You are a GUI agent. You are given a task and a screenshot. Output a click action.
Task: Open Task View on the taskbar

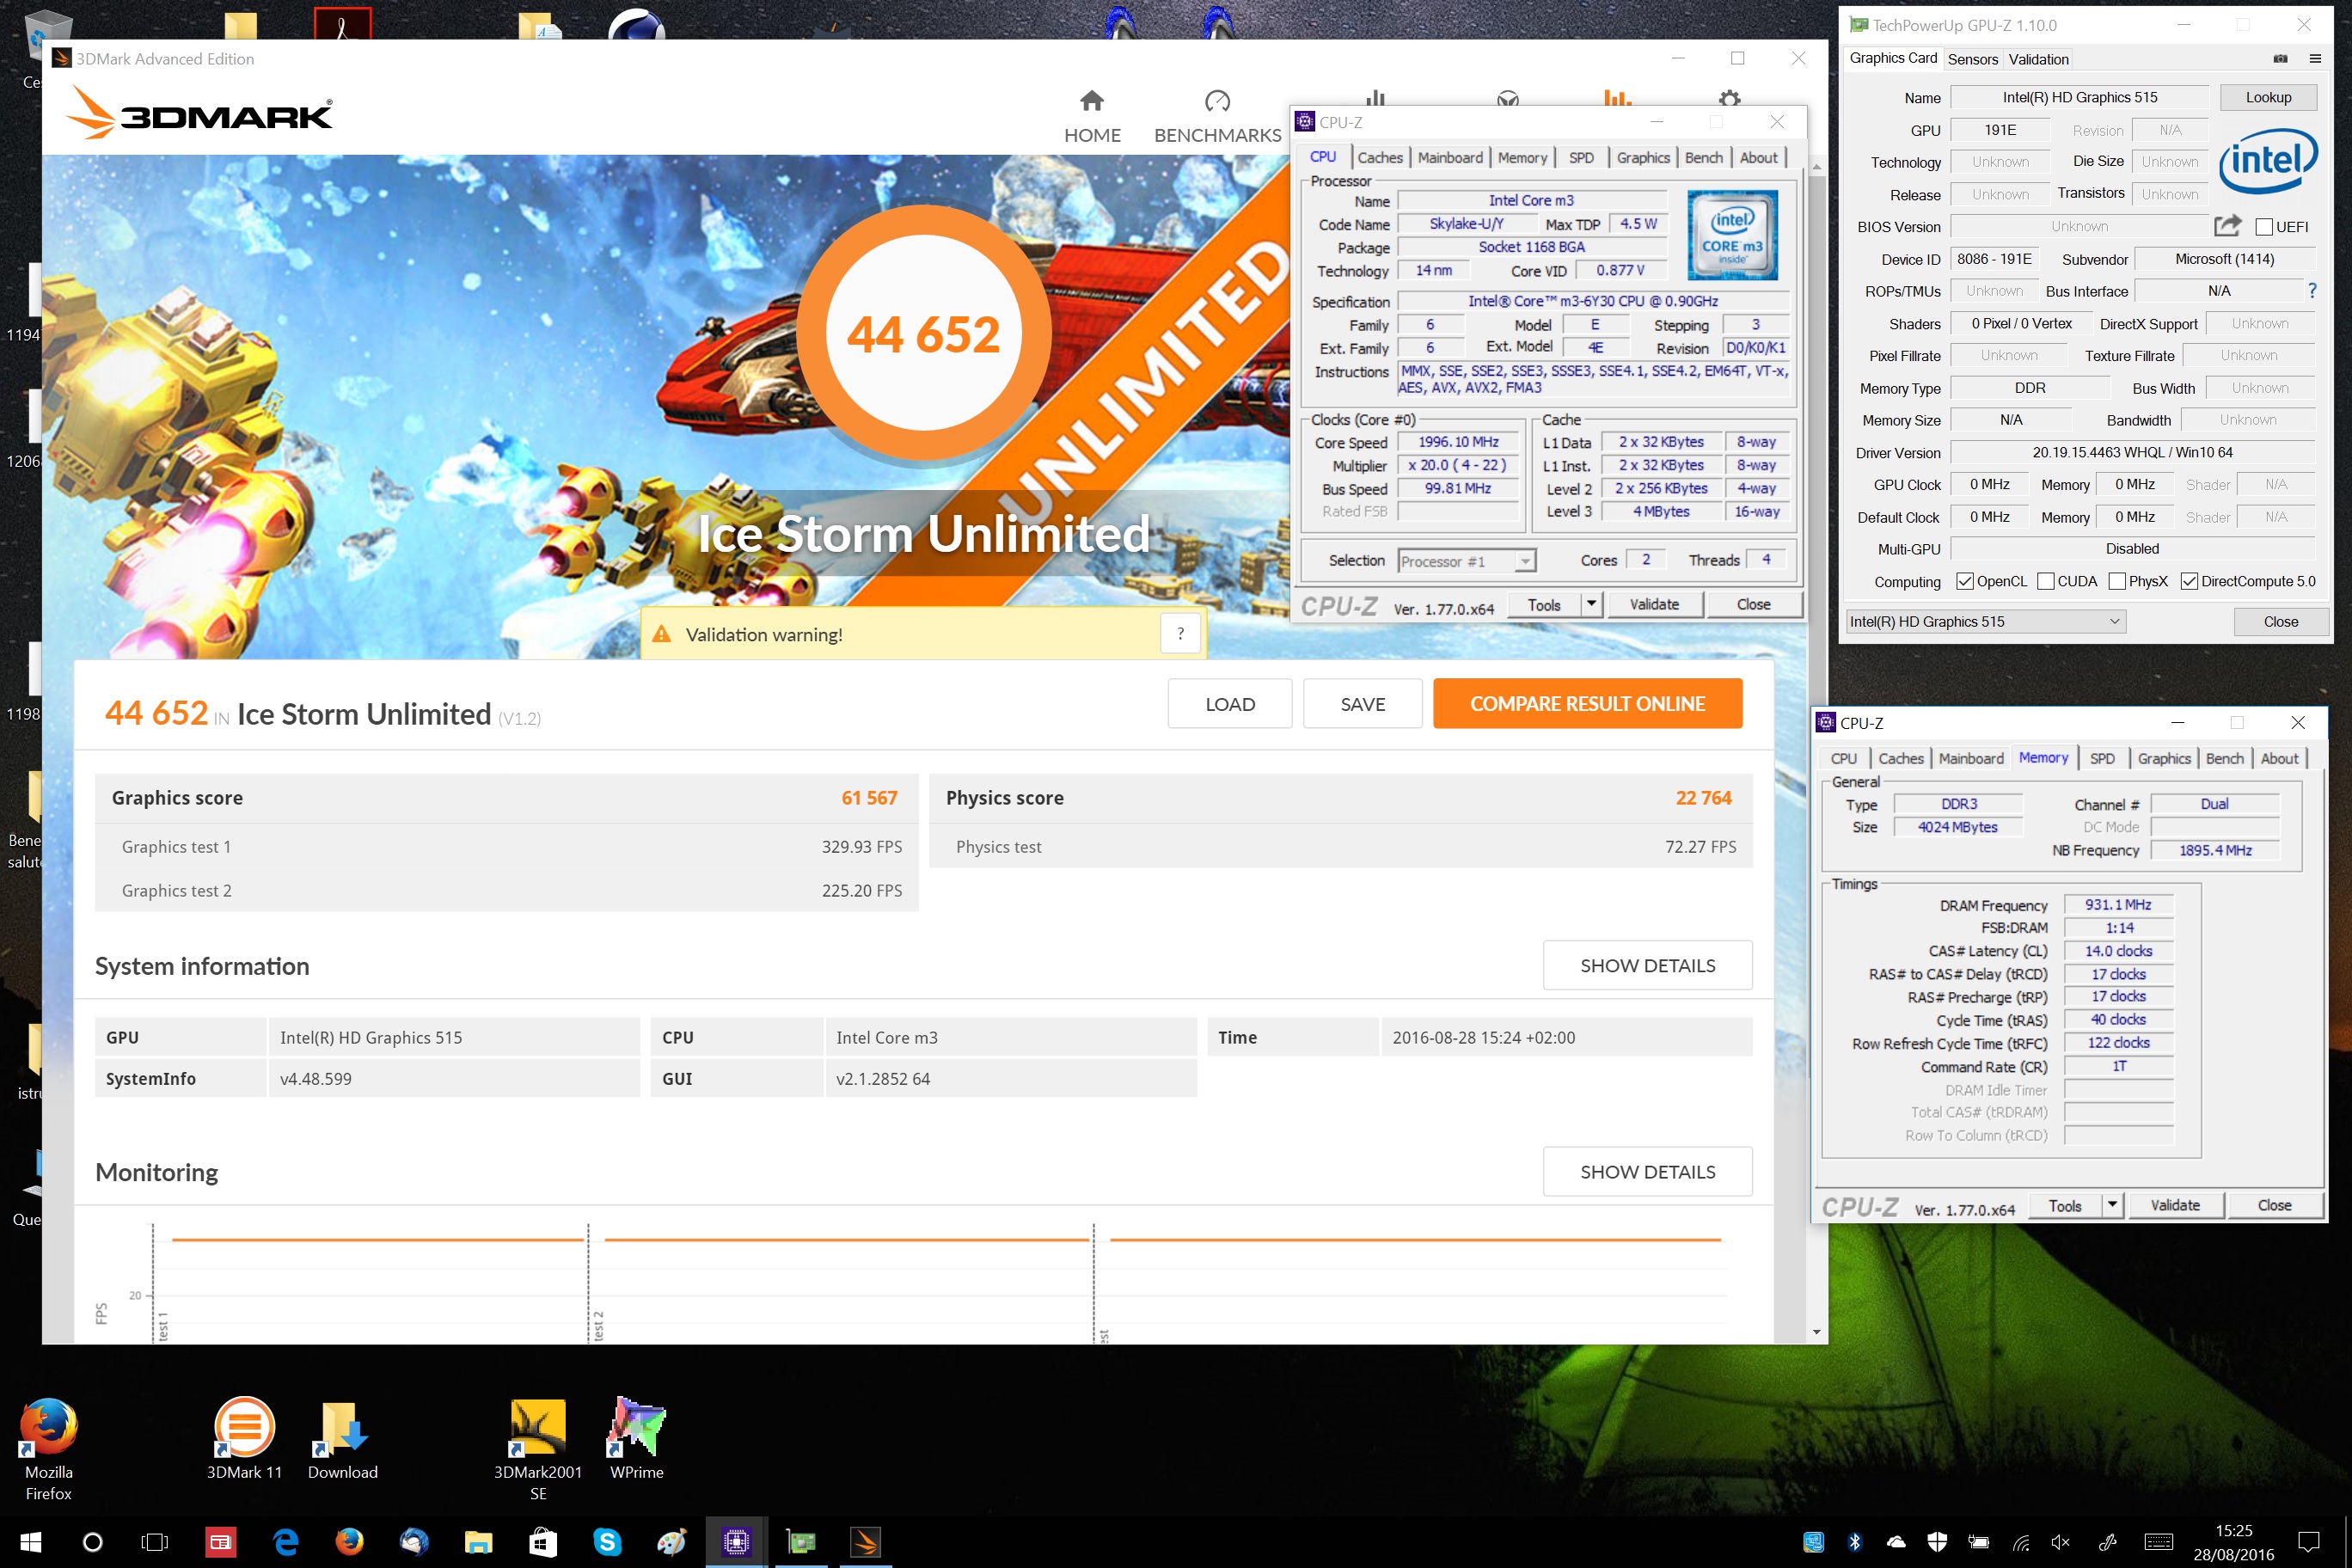(x=155, y=1542)
